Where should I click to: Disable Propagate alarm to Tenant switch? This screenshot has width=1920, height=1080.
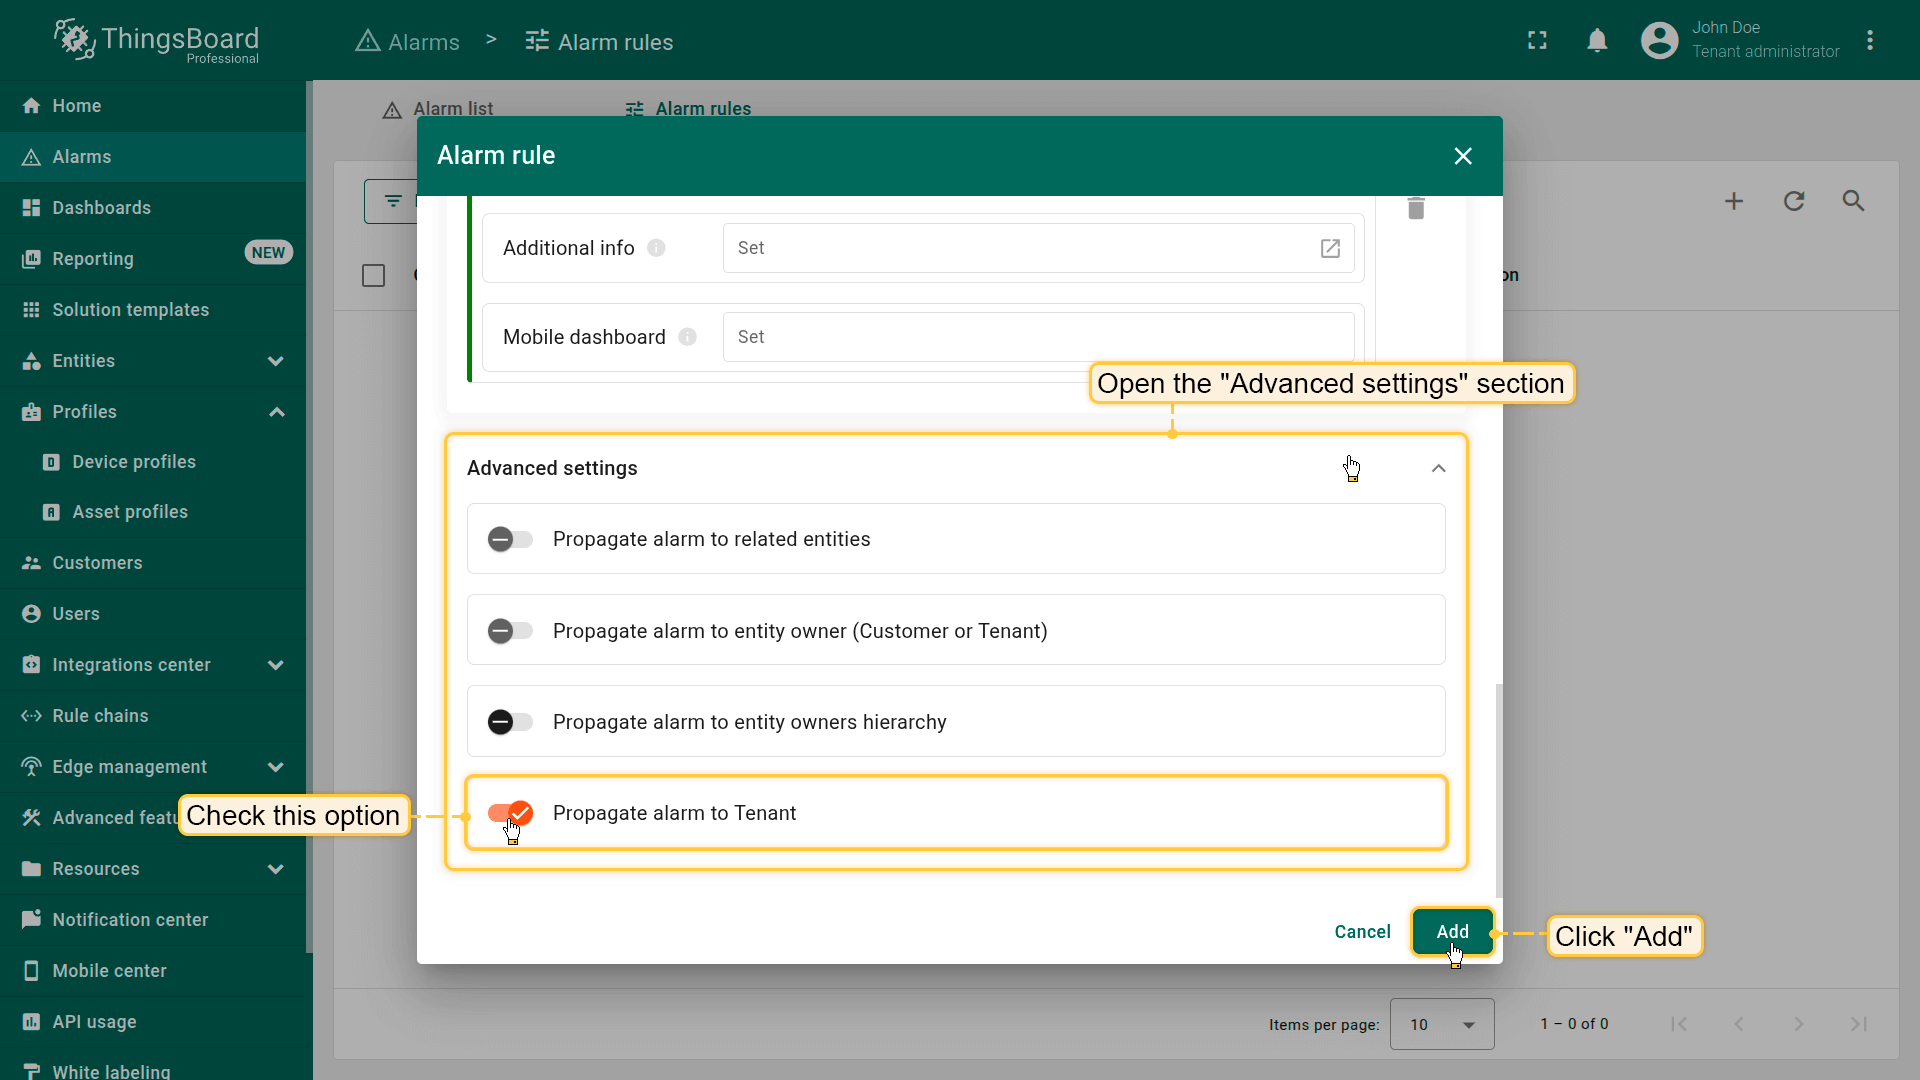(x=510, y=813)
